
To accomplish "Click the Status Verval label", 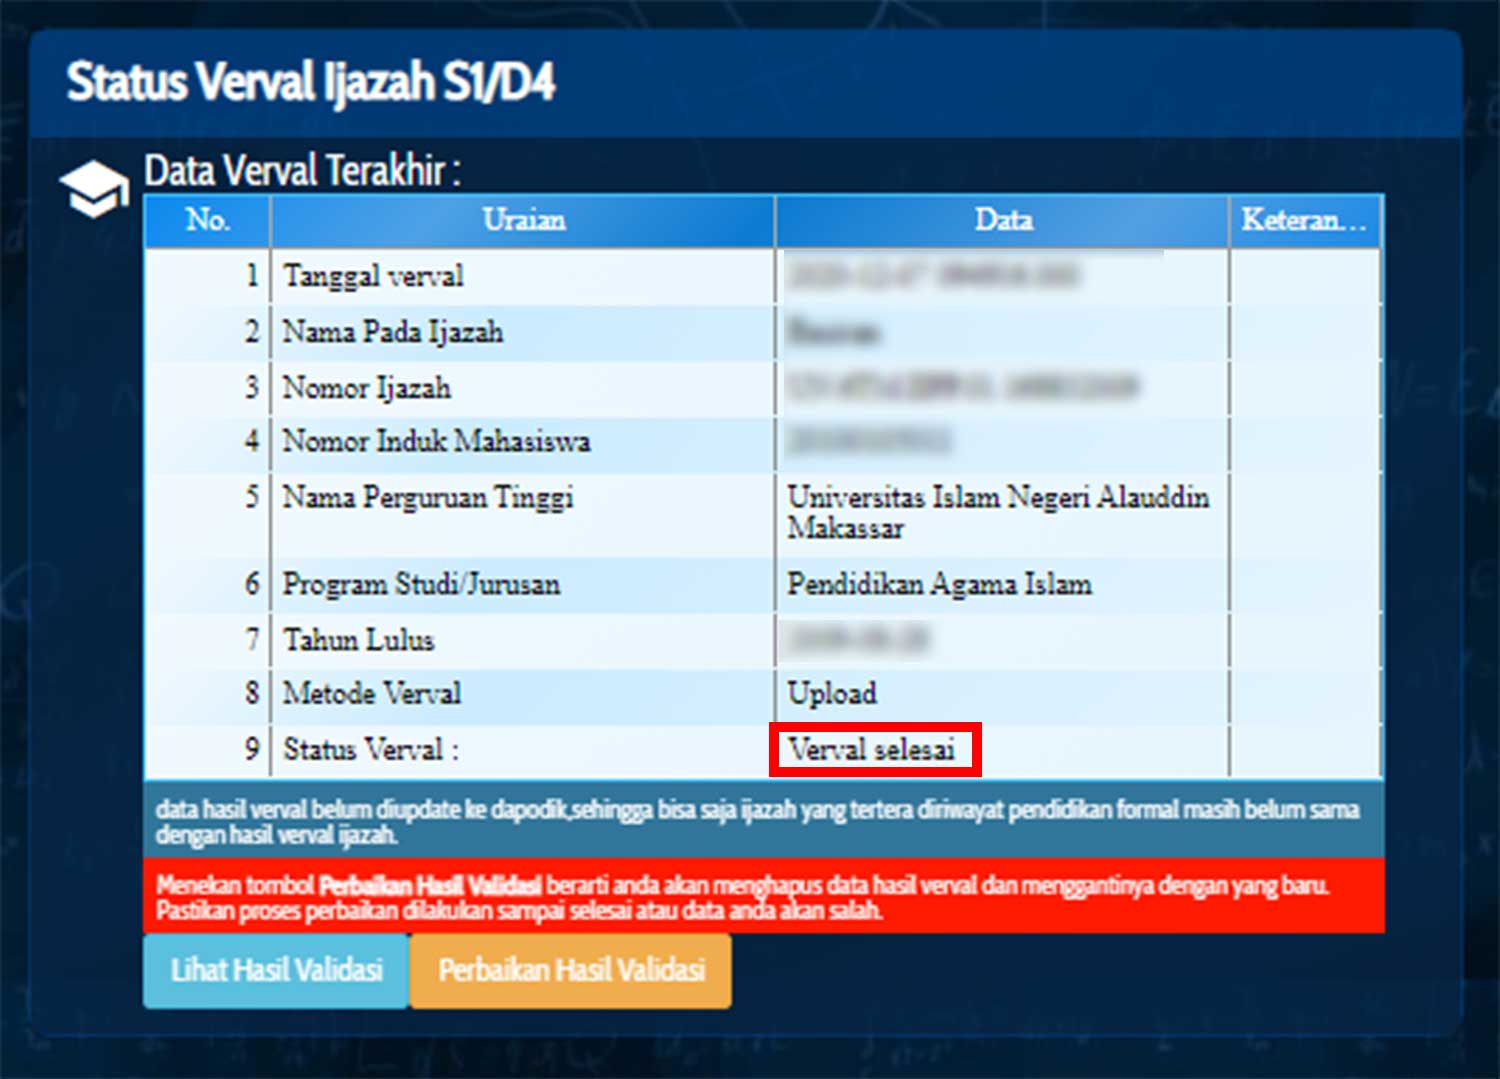I will [371, 749].
